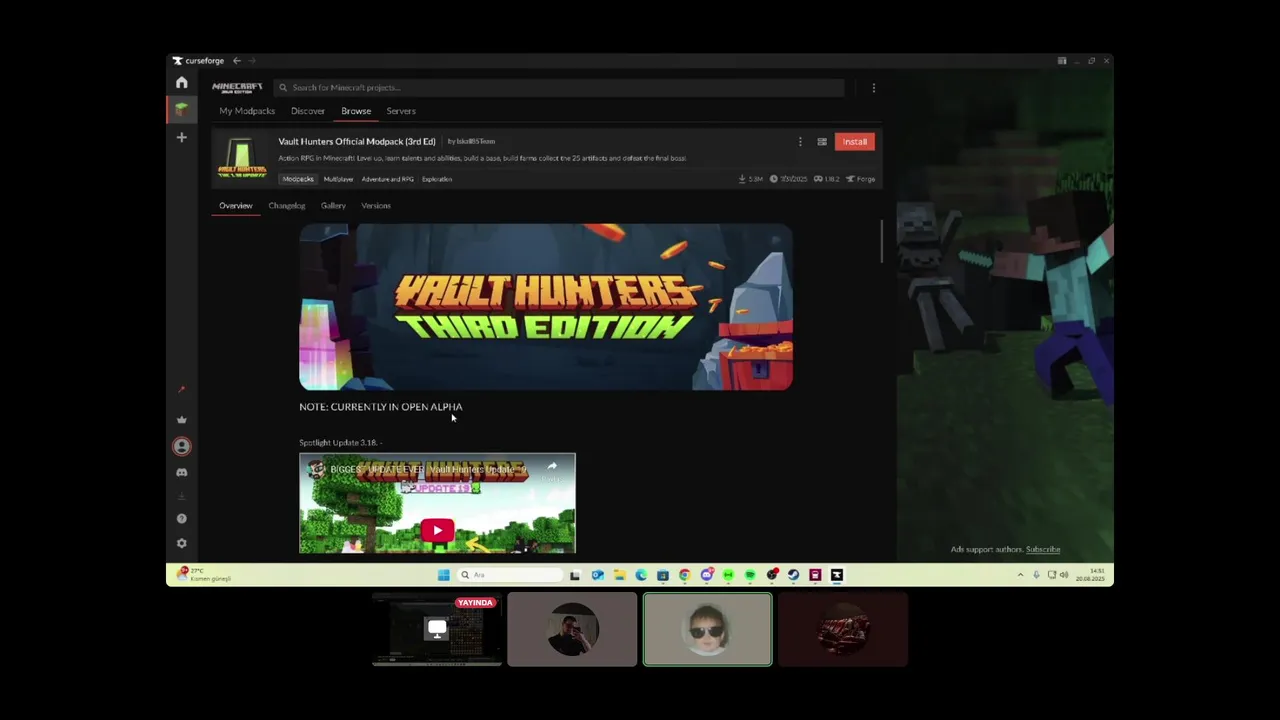
Task: Show hidden system tray icons chevron
Action: coord(1020,575)
